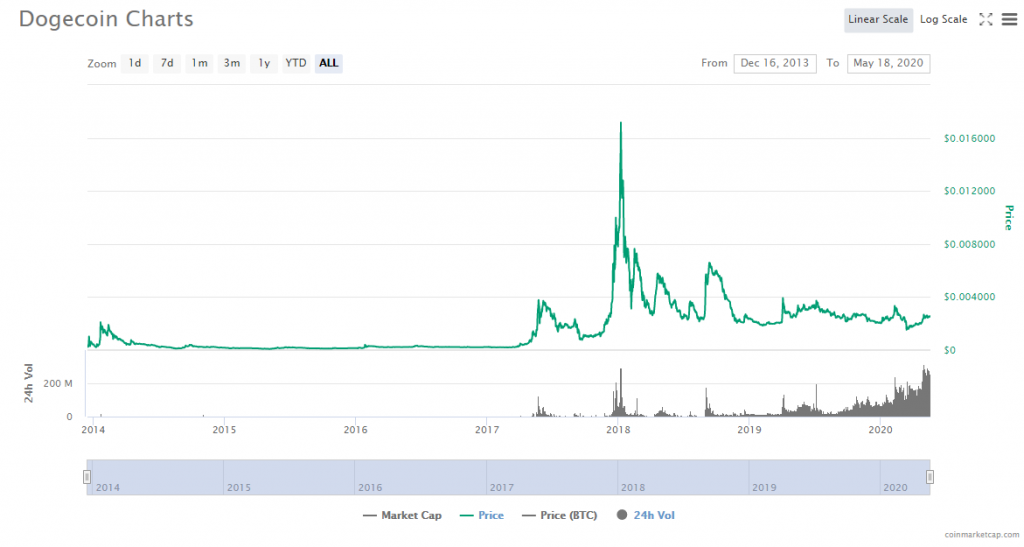Viewport: 1024px width, 547px height.
Task: Edit the To date field May 18, 2020
Action: (888, 63)
